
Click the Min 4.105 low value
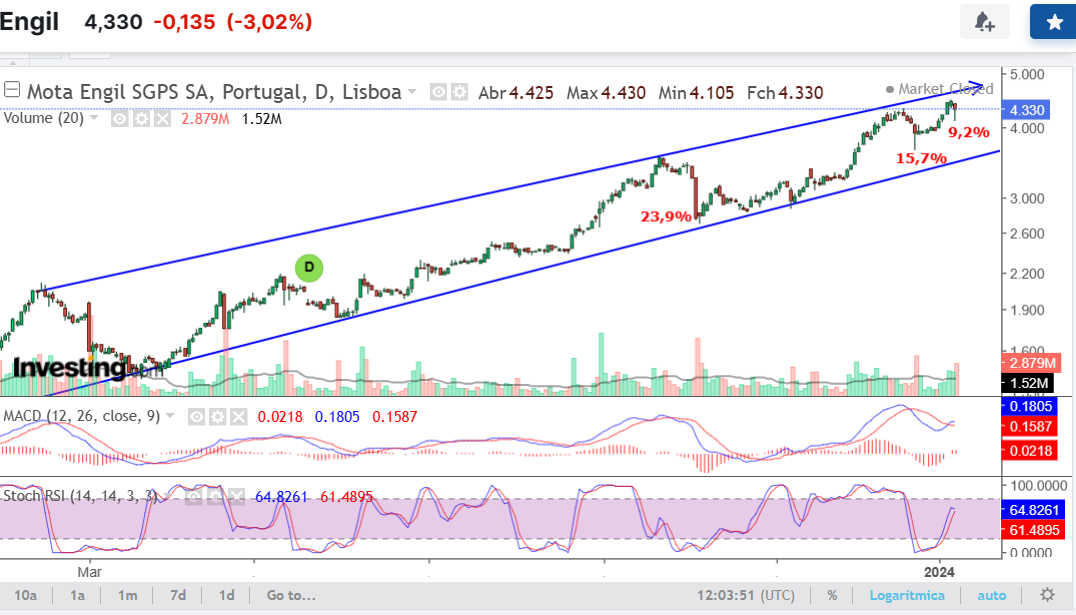pos(696,92)
